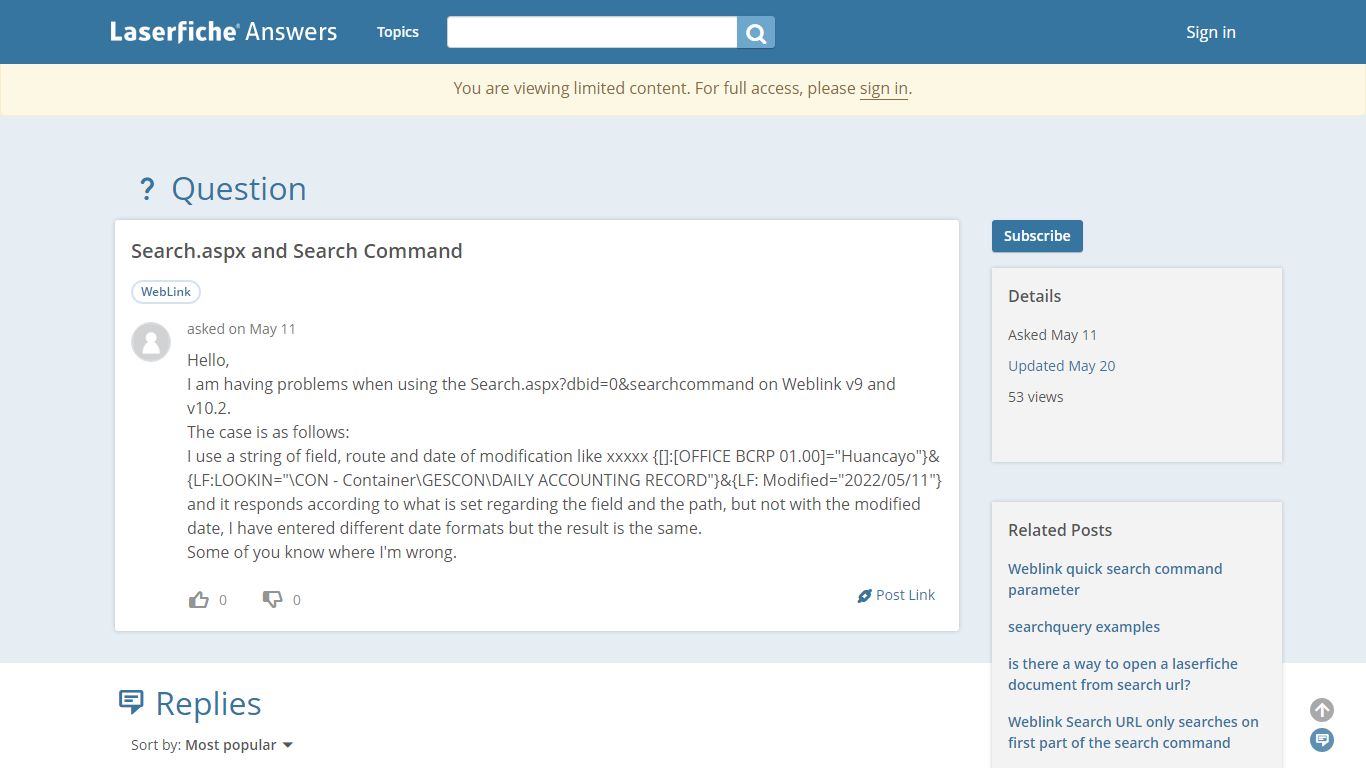1366x768 pixels.
Task: Open 'Weblink Search URL only searches' post
Action: 1133,732
